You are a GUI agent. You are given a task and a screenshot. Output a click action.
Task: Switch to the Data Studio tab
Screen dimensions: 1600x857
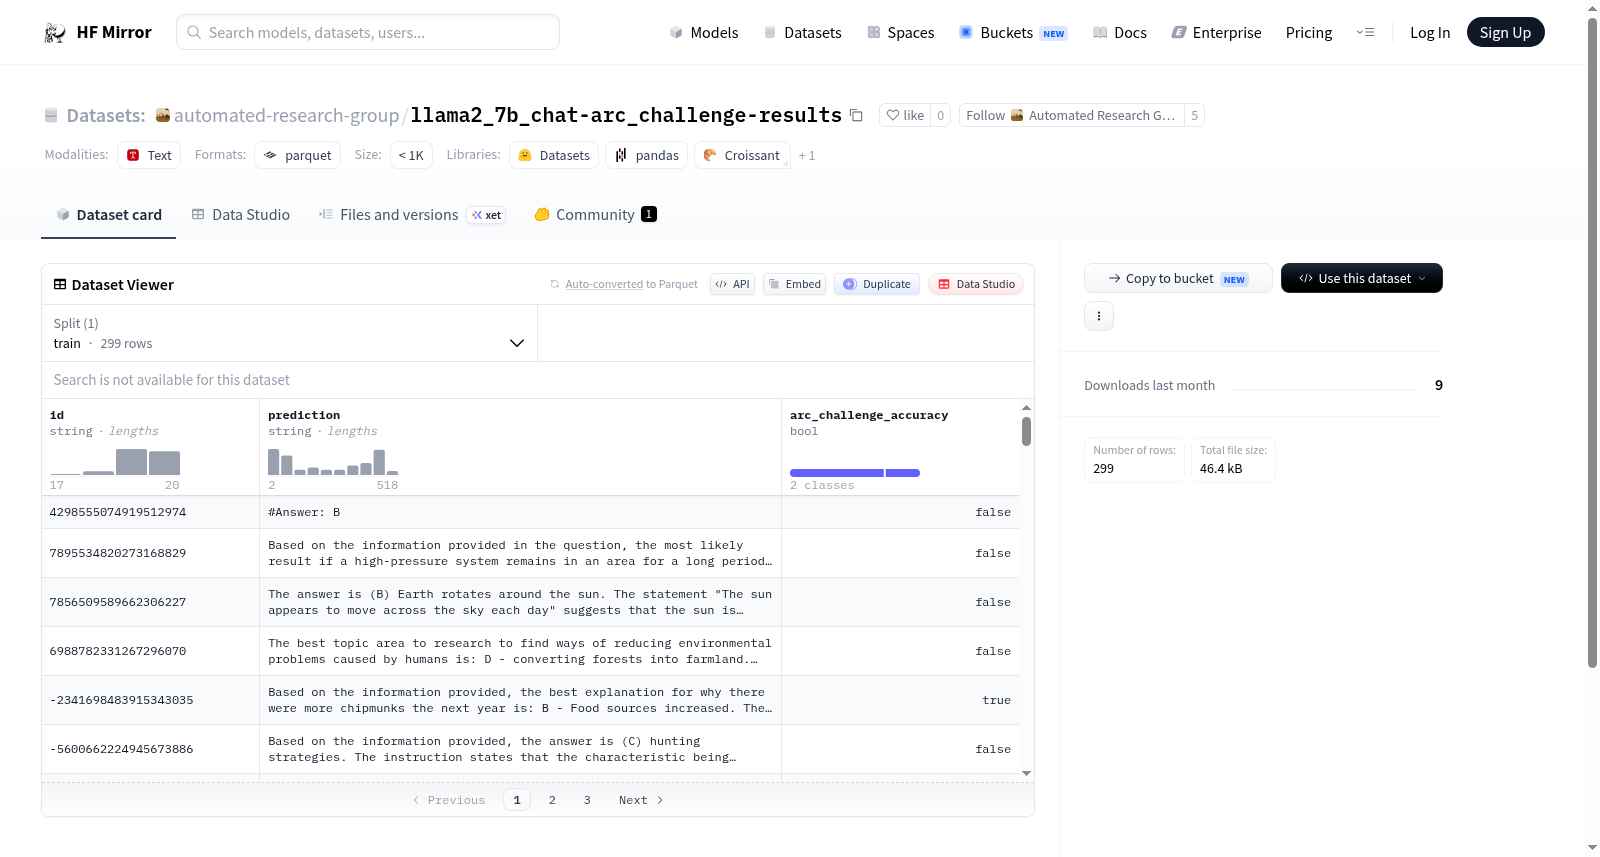pos(241,215)
